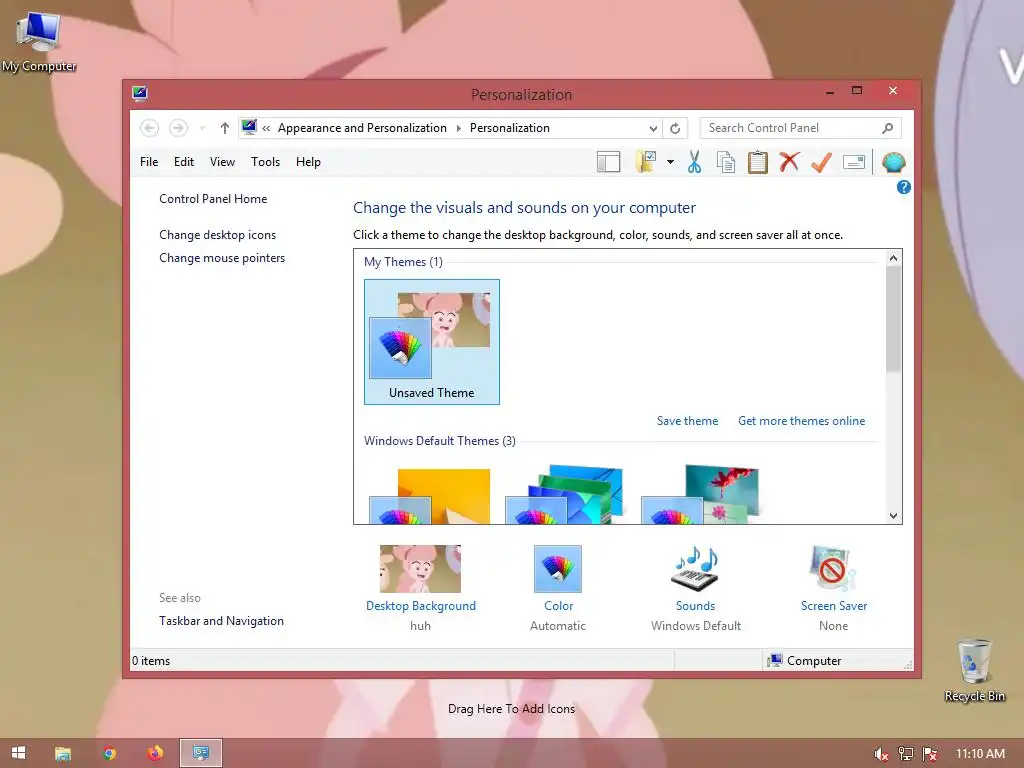Click the Personalization breadcrumb segment
Image resolution: width=1024 pixels, height=768 pixels.
tap(509, 128)
